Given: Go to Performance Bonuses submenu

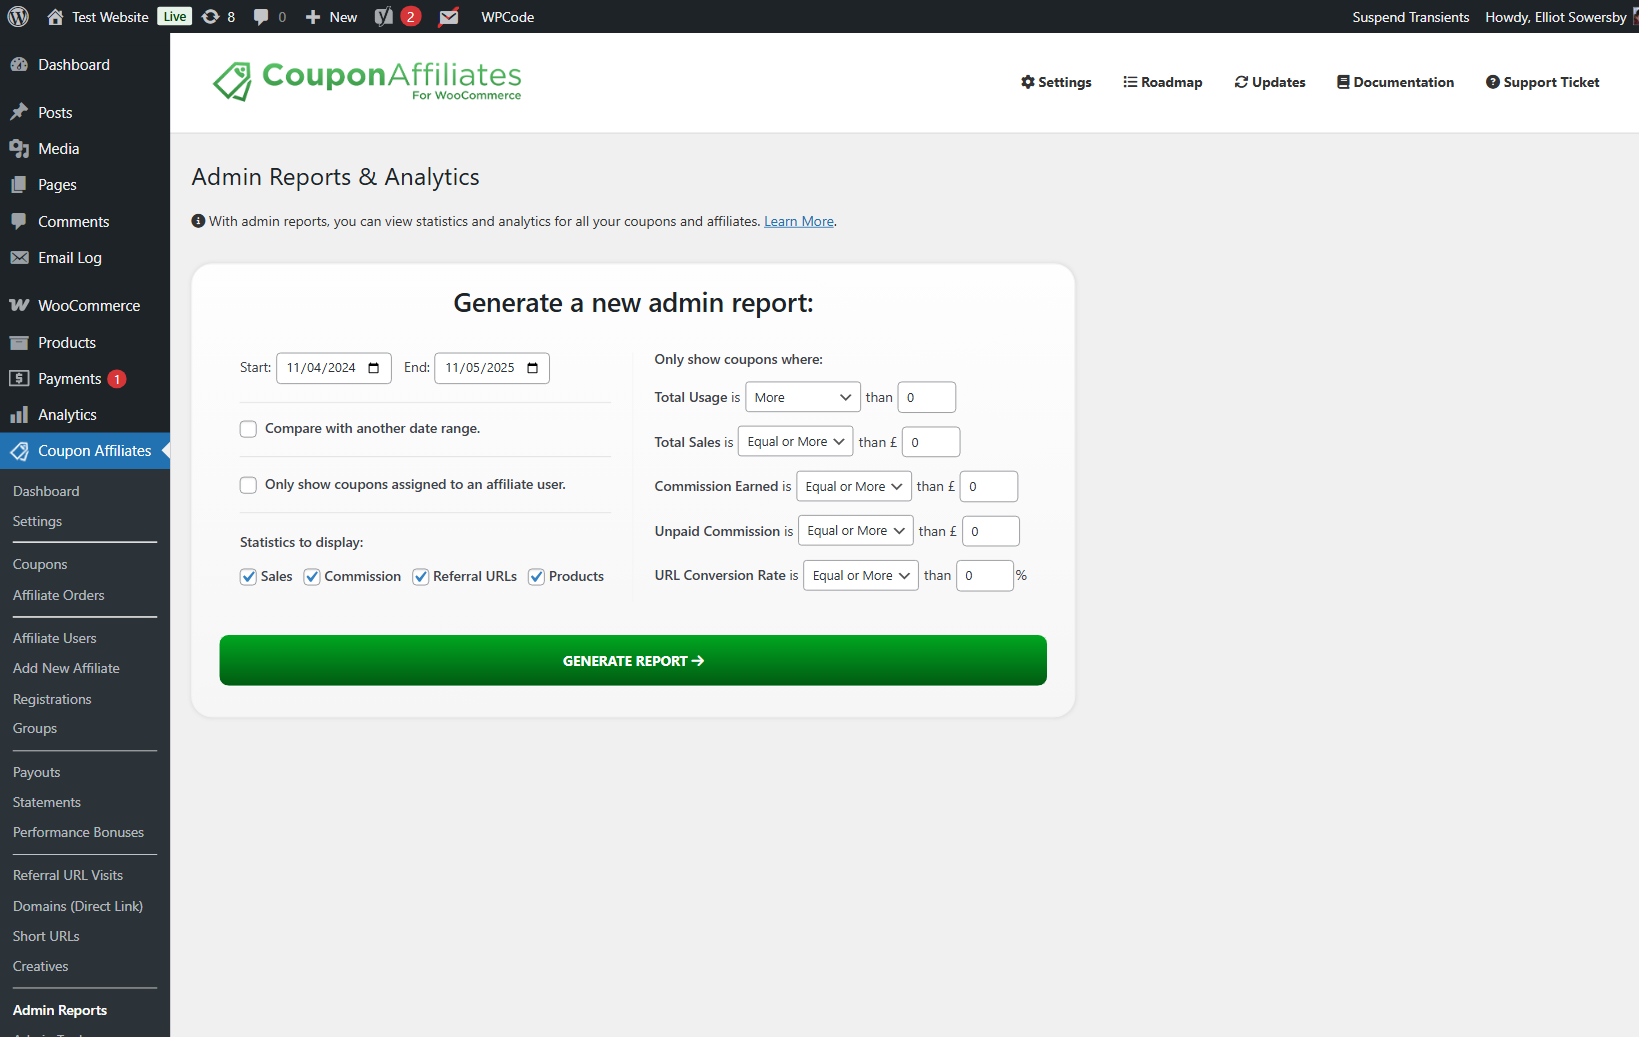Looking at the screenshot, I should 78,832.
